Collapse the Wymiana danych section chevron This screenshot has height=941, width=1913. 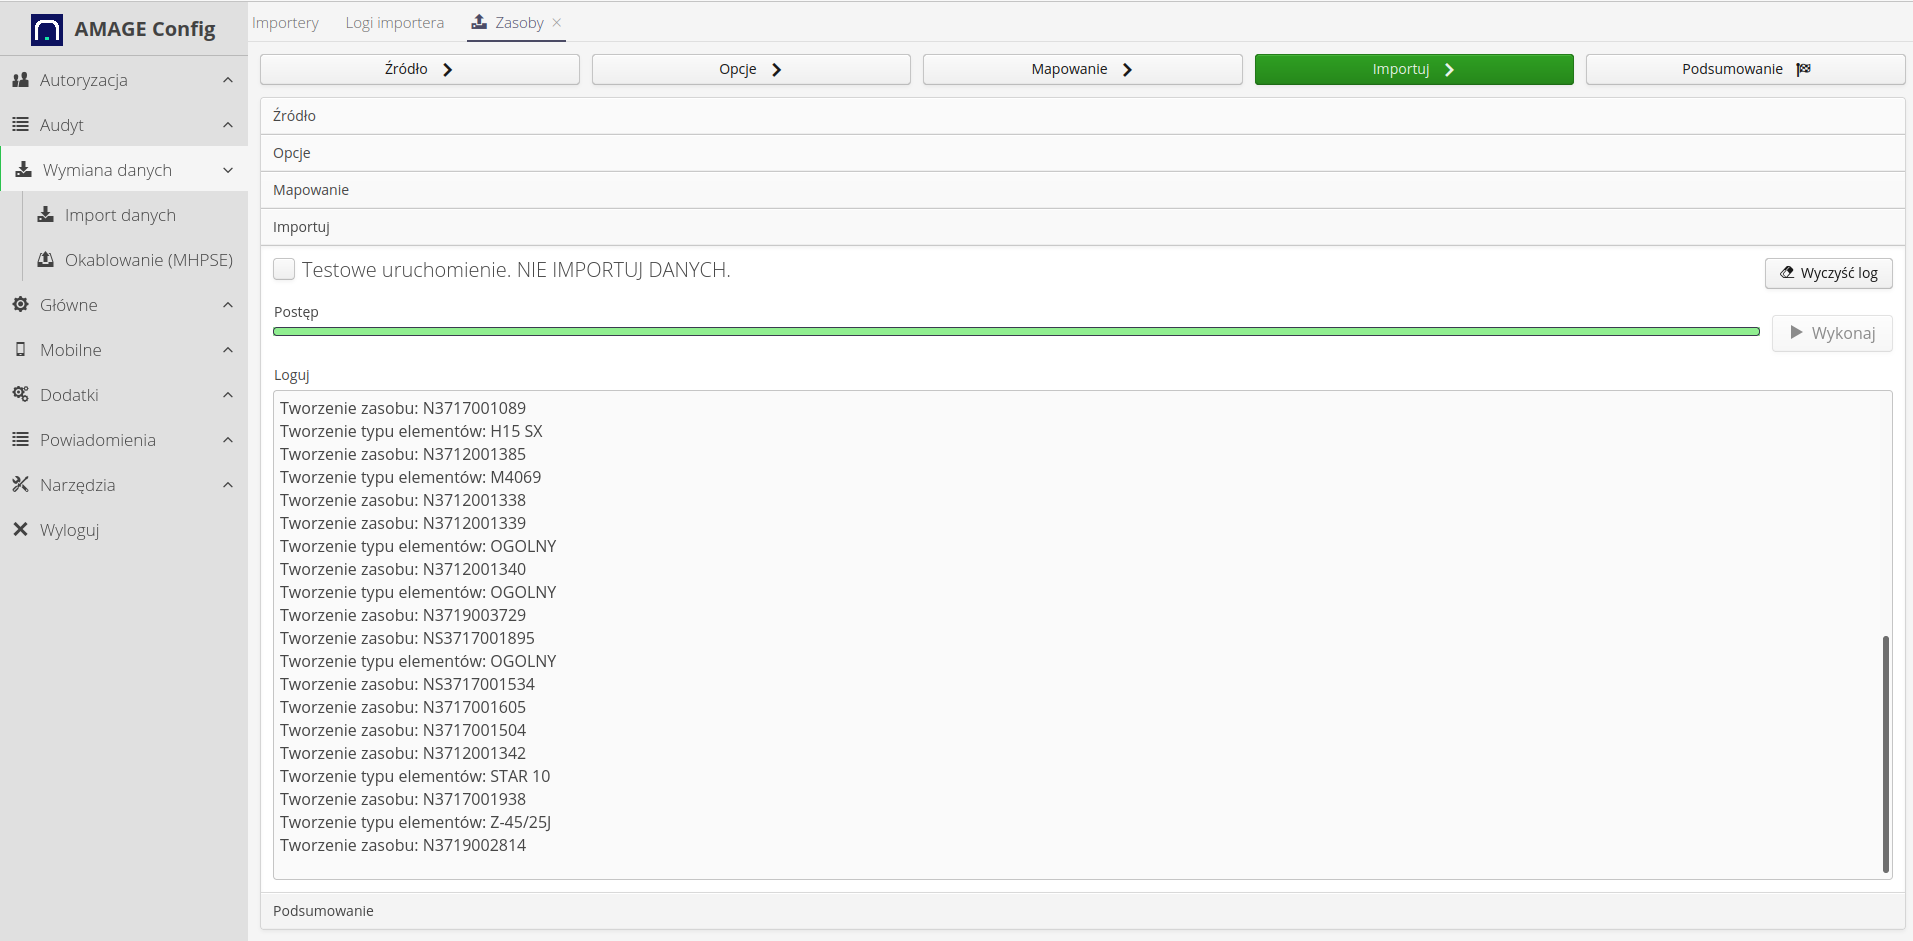point(228,170)
